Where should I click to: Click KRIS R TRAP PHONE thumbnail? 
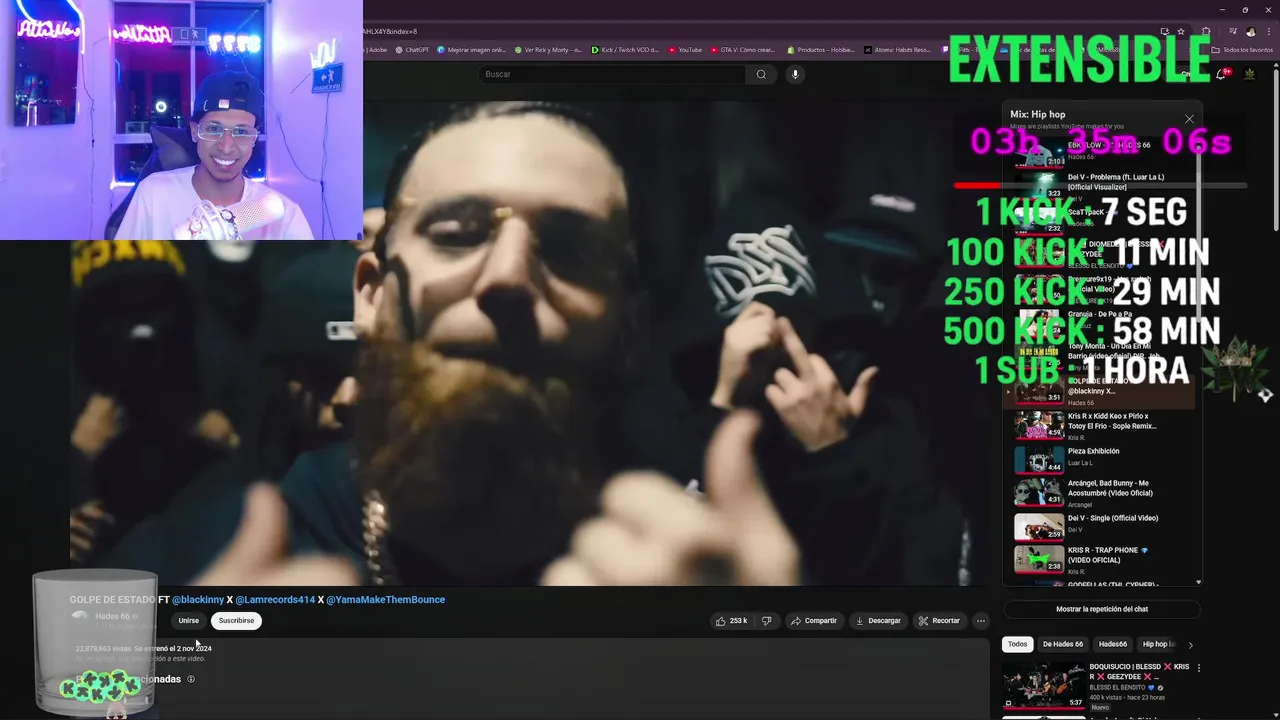1039,559
